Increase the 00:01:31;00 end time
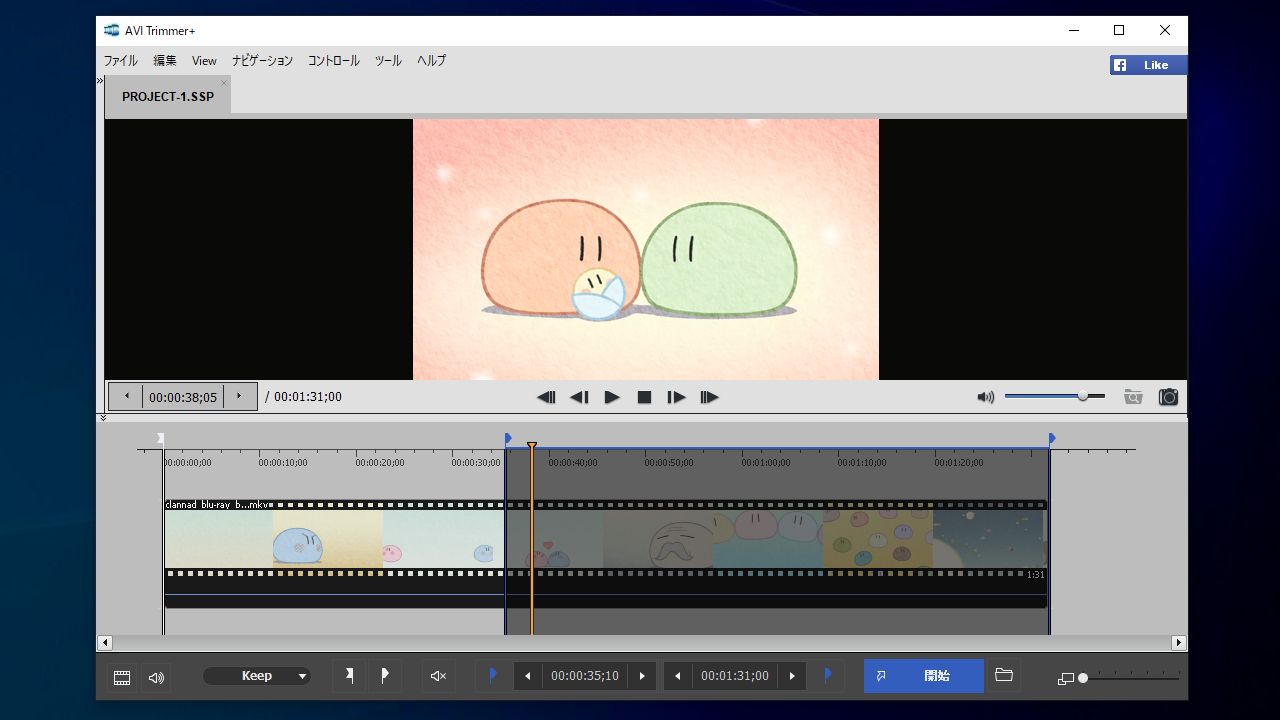Screen dimensions: 1280x720 click(792, 676)
